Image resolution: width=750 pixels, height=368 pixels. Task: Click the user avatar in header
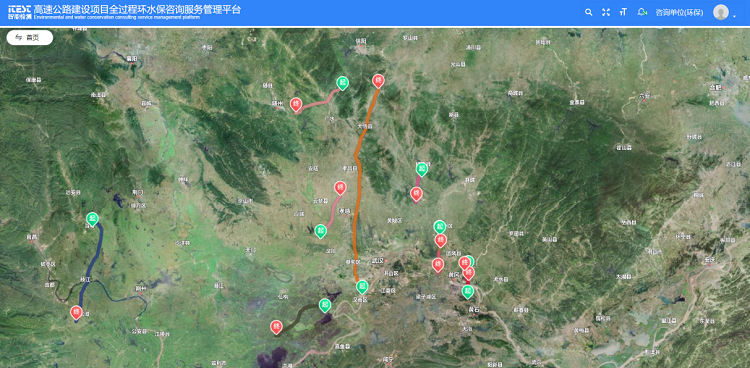pyautogui.click(x=720, y=12)
